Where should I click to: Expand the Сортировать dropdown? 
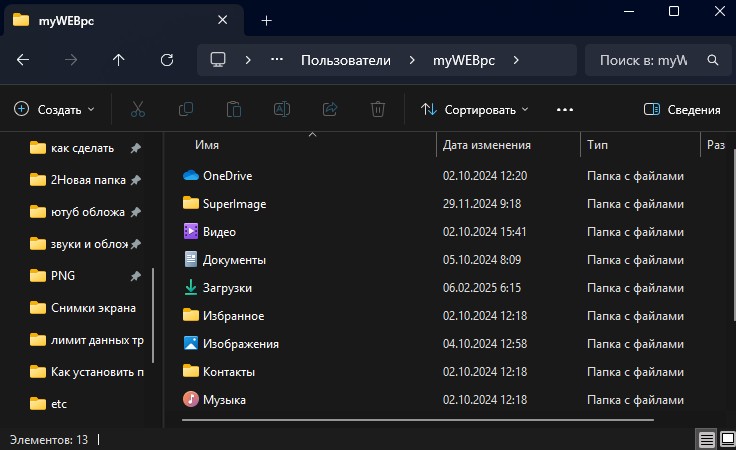(475, 110)
